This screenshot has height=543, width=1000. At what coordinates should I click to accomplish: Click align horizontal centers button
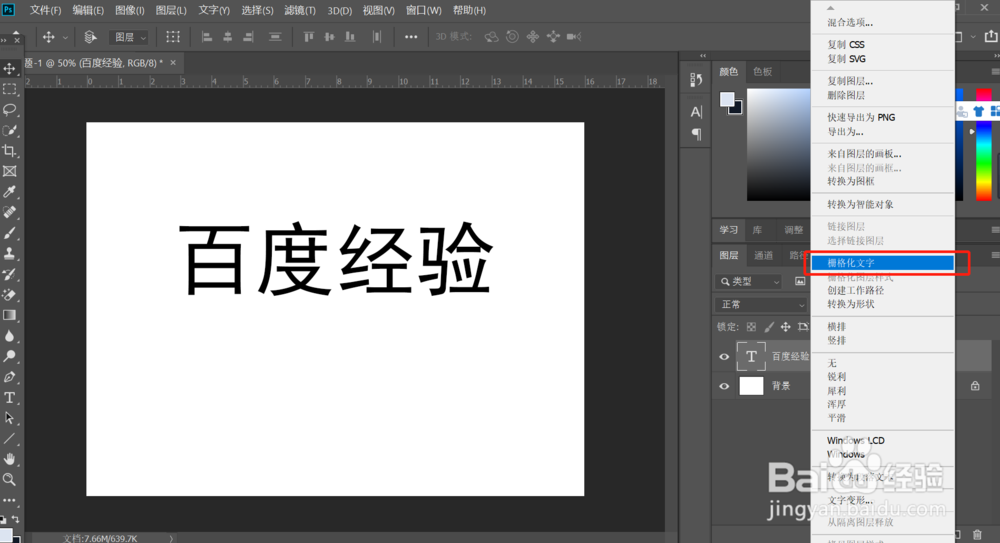pyautogui.click(x=227, y=37)
